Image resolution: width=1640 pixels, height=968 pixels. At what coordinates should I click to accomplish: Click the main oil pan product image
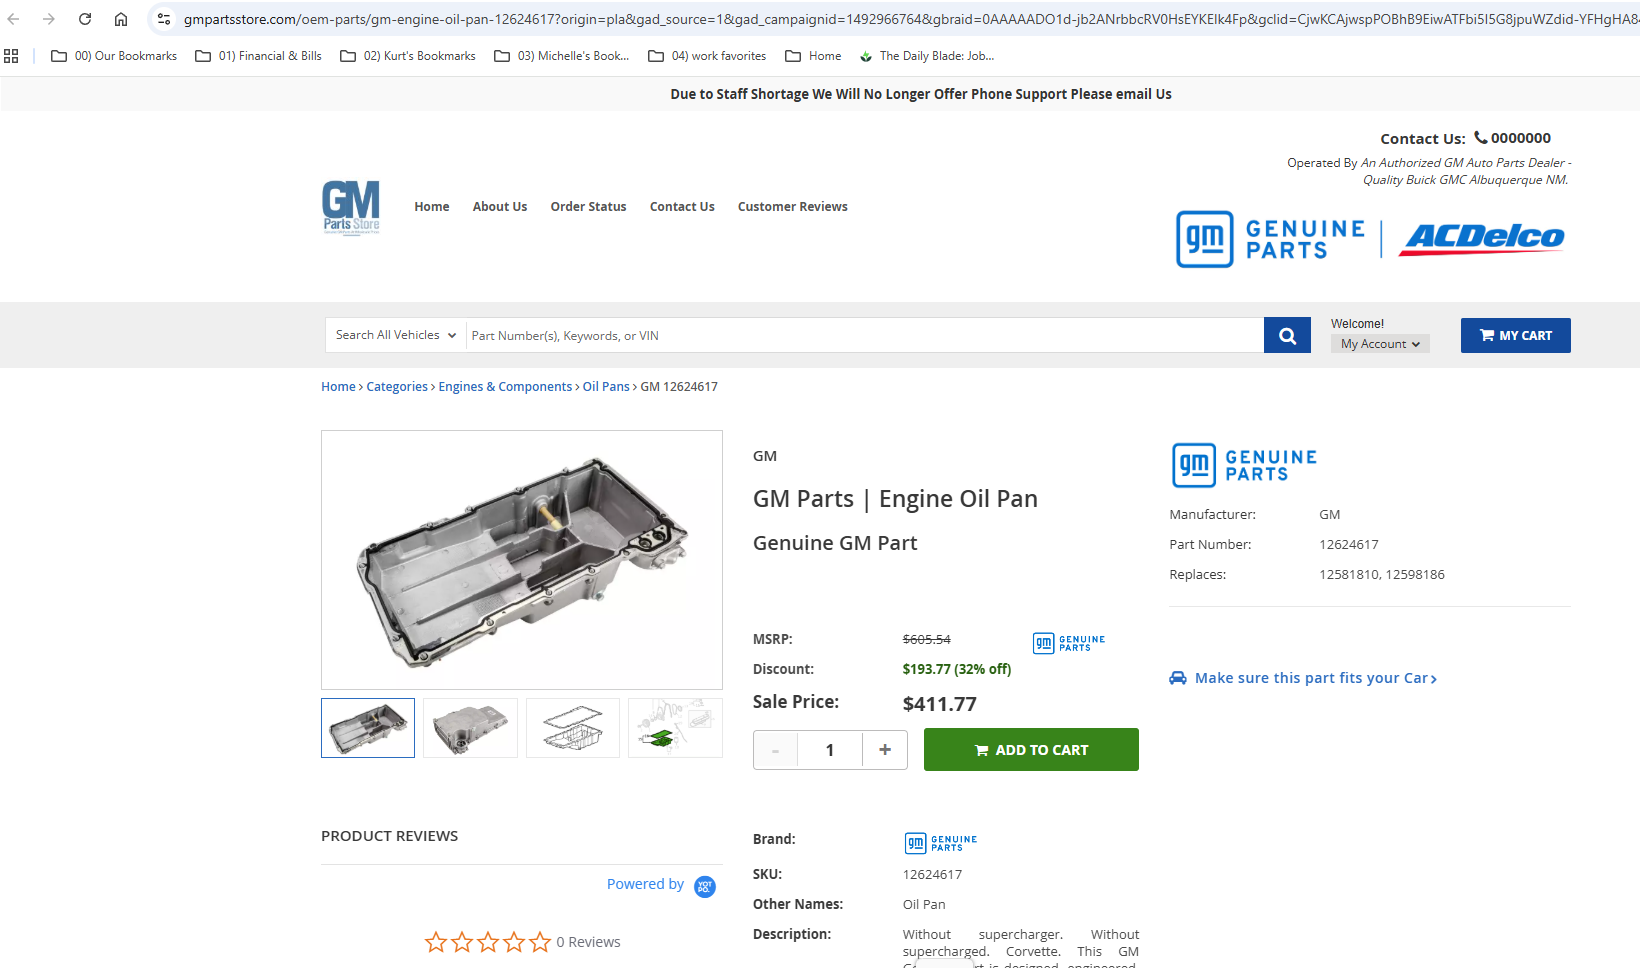[522, 560]
